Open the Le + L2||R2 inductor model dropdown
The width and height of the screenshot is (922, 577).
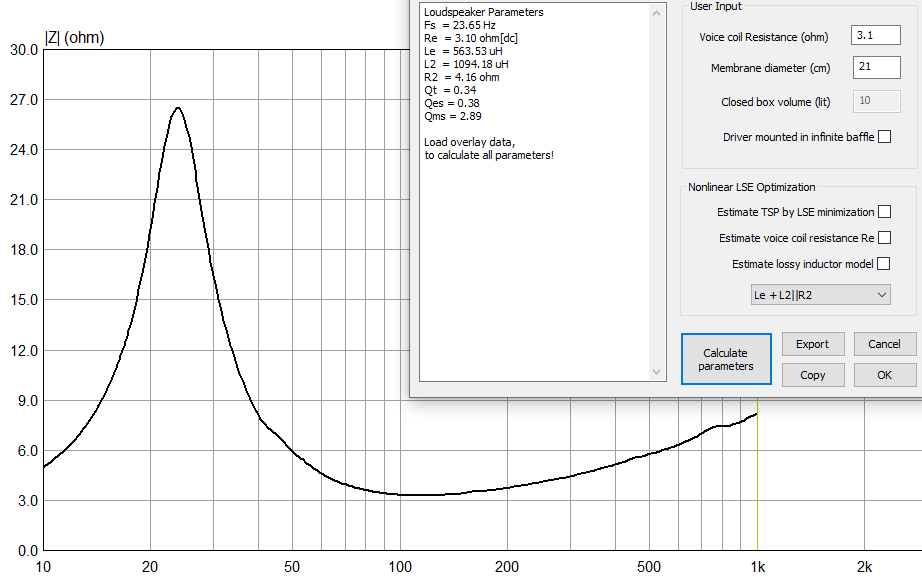click(820, 295)
